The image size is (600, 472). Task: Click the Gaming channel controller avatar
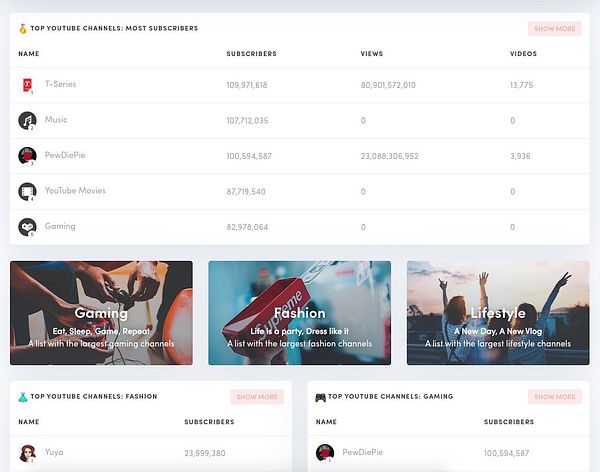[x=27, y=227]
